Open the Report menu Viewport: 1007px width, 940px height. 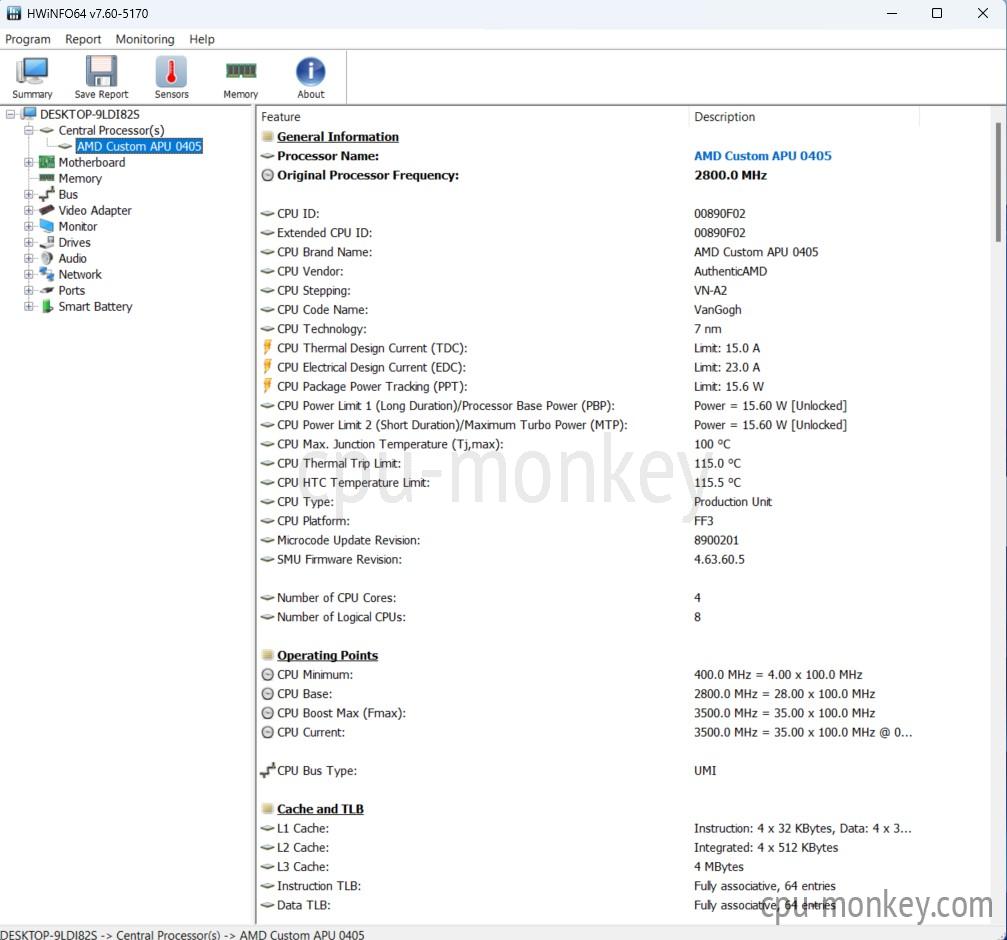click(x=83, y=39)
